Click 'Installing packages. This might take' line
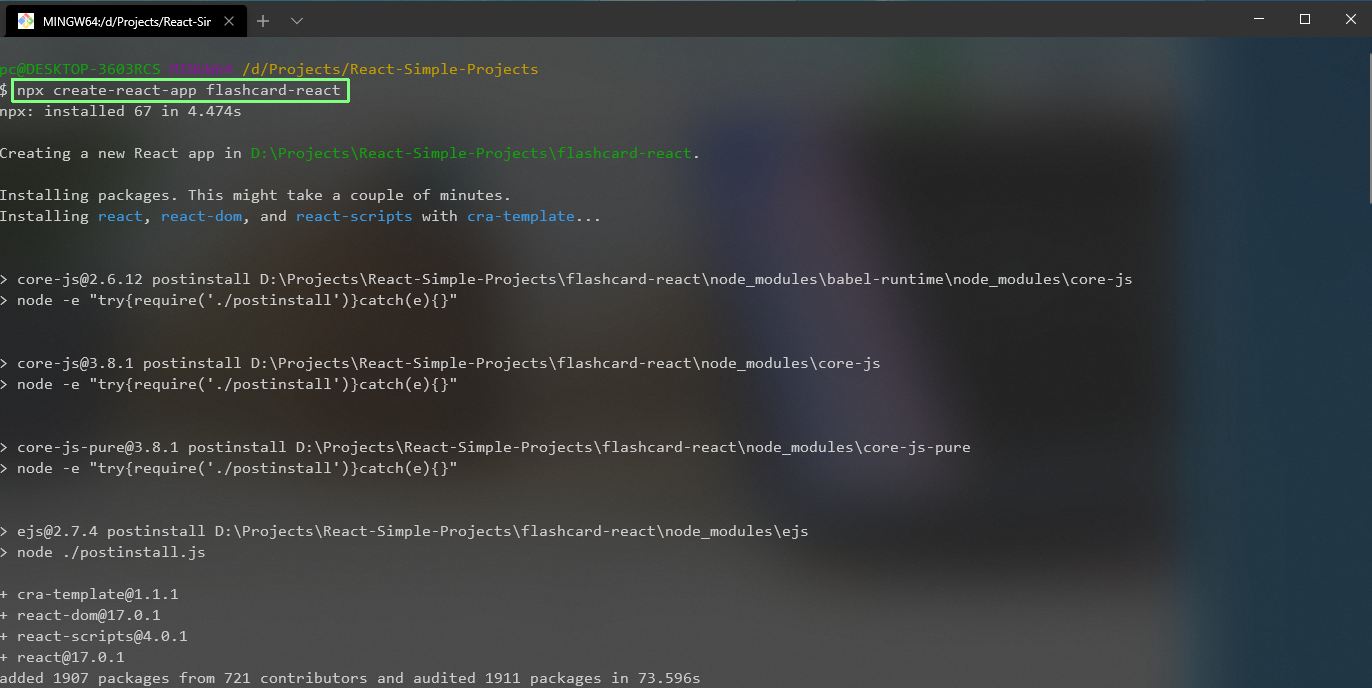 [x=255, y=195]
